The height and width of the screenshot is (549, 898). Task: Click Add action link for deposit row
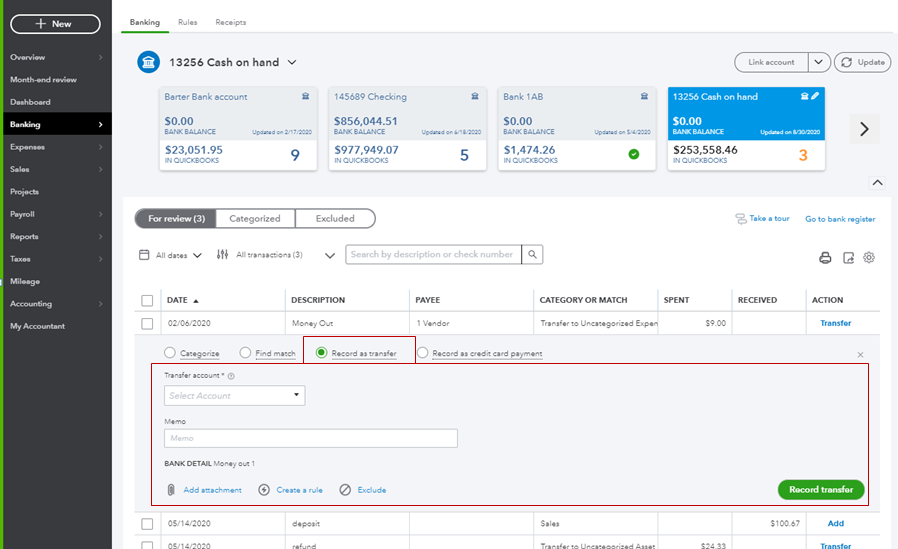[x=836, y=524]
